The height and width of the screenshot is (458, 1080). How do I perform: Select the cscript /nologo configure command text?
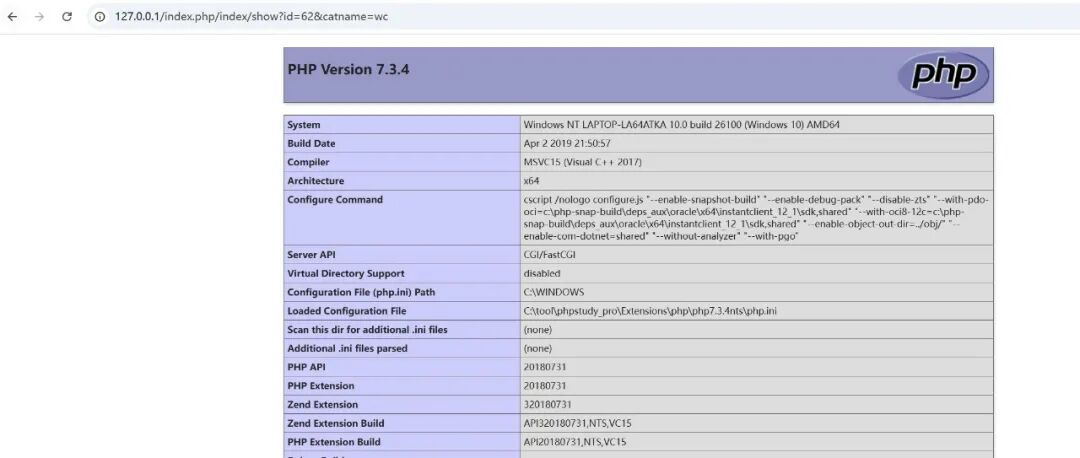click(756, 218)
